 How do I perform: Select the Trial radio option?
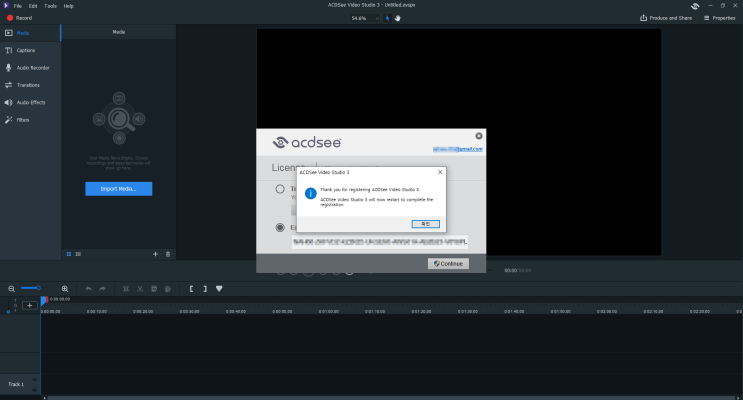(x=280, y=189)
